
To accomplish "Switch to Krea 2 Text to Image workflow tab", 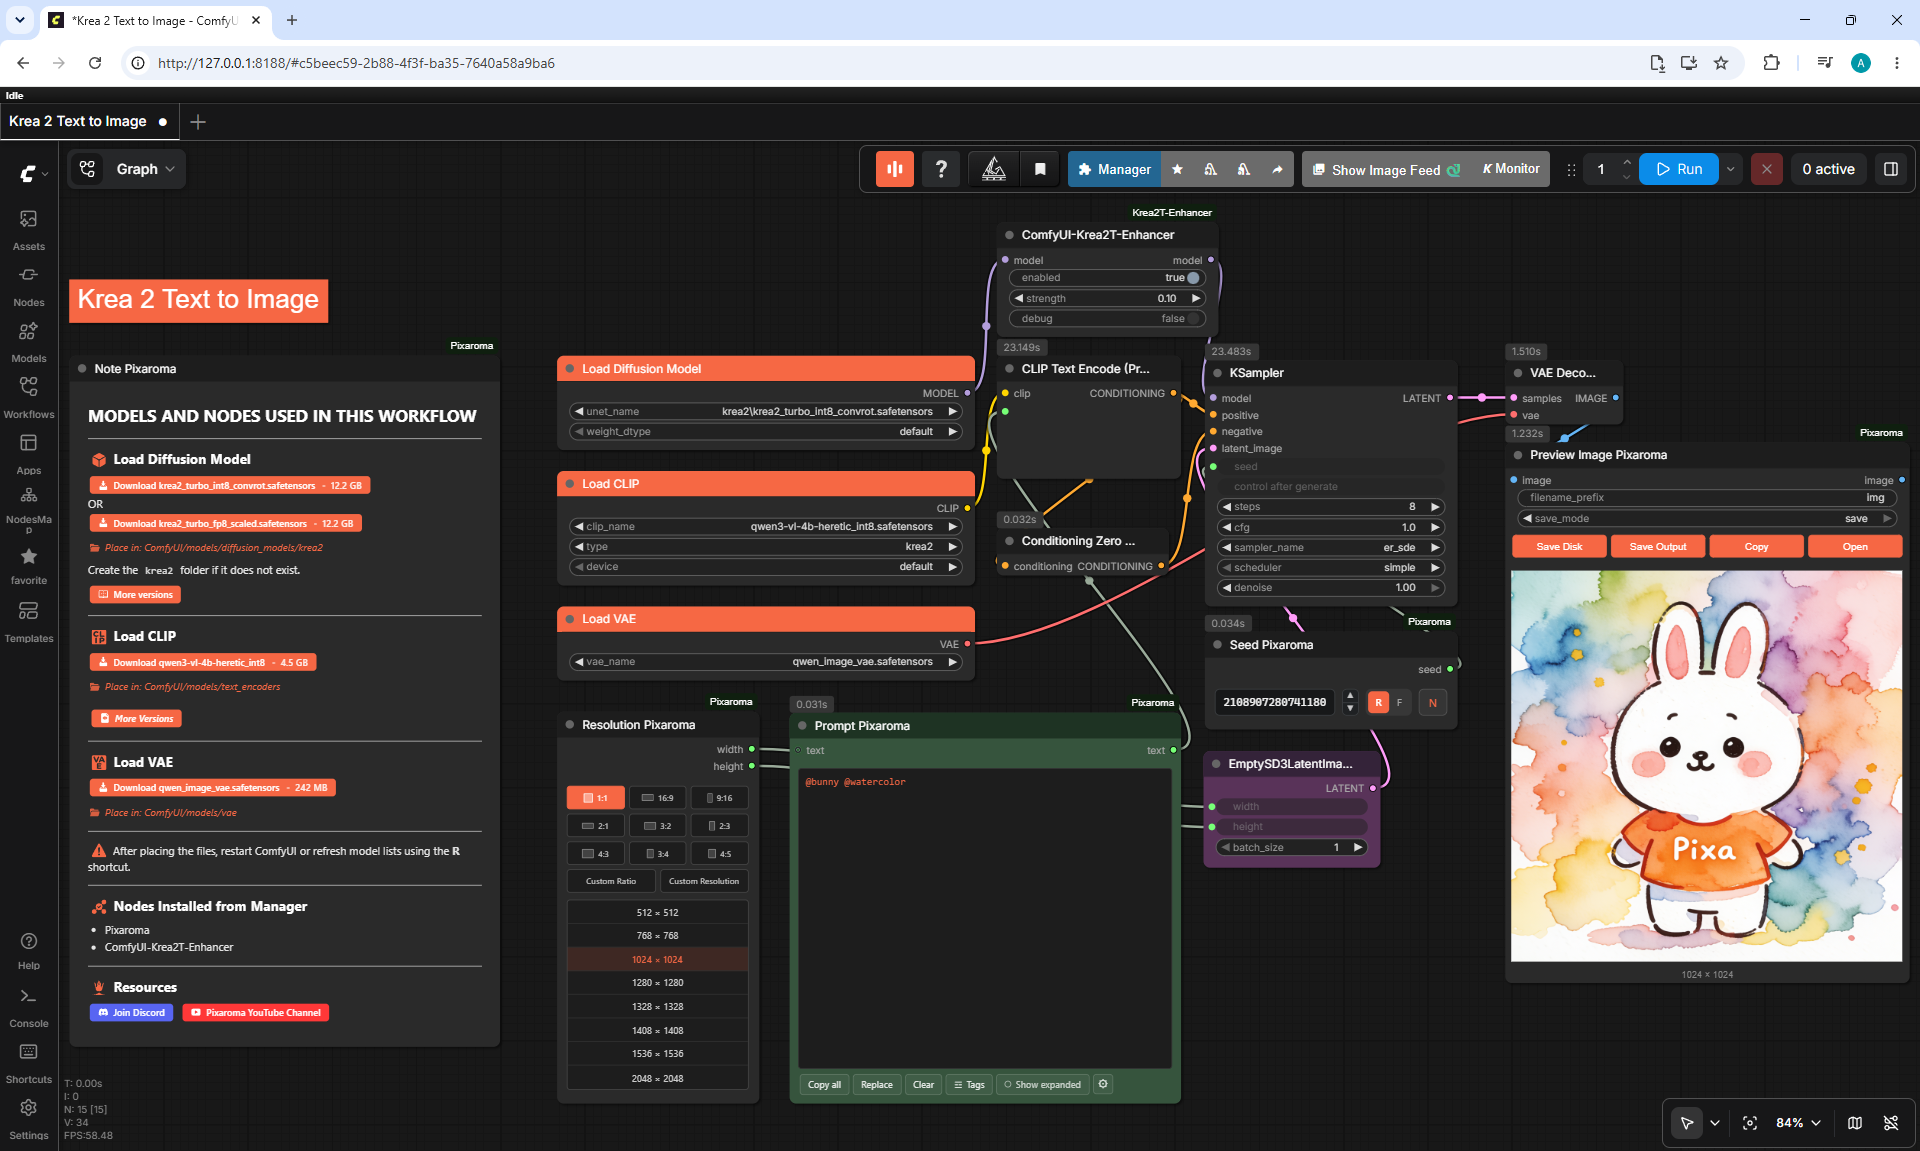I will tap(78, 121).
